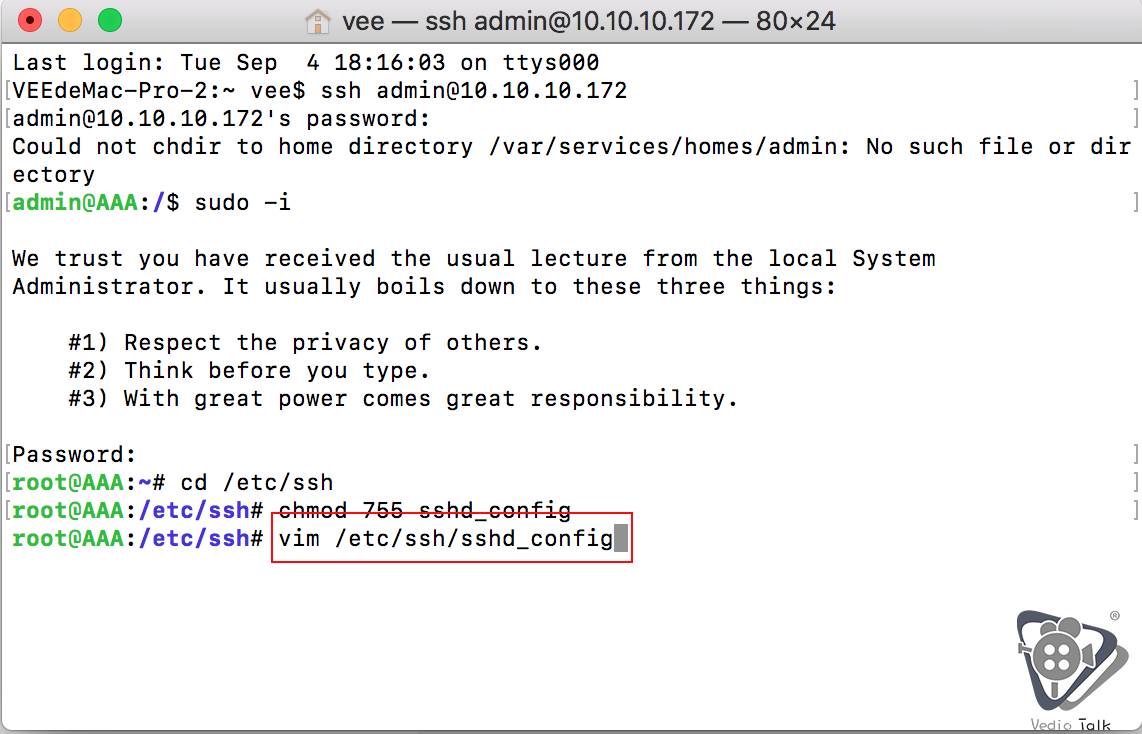Click the green zoom window button

click(x=110, y=20)
